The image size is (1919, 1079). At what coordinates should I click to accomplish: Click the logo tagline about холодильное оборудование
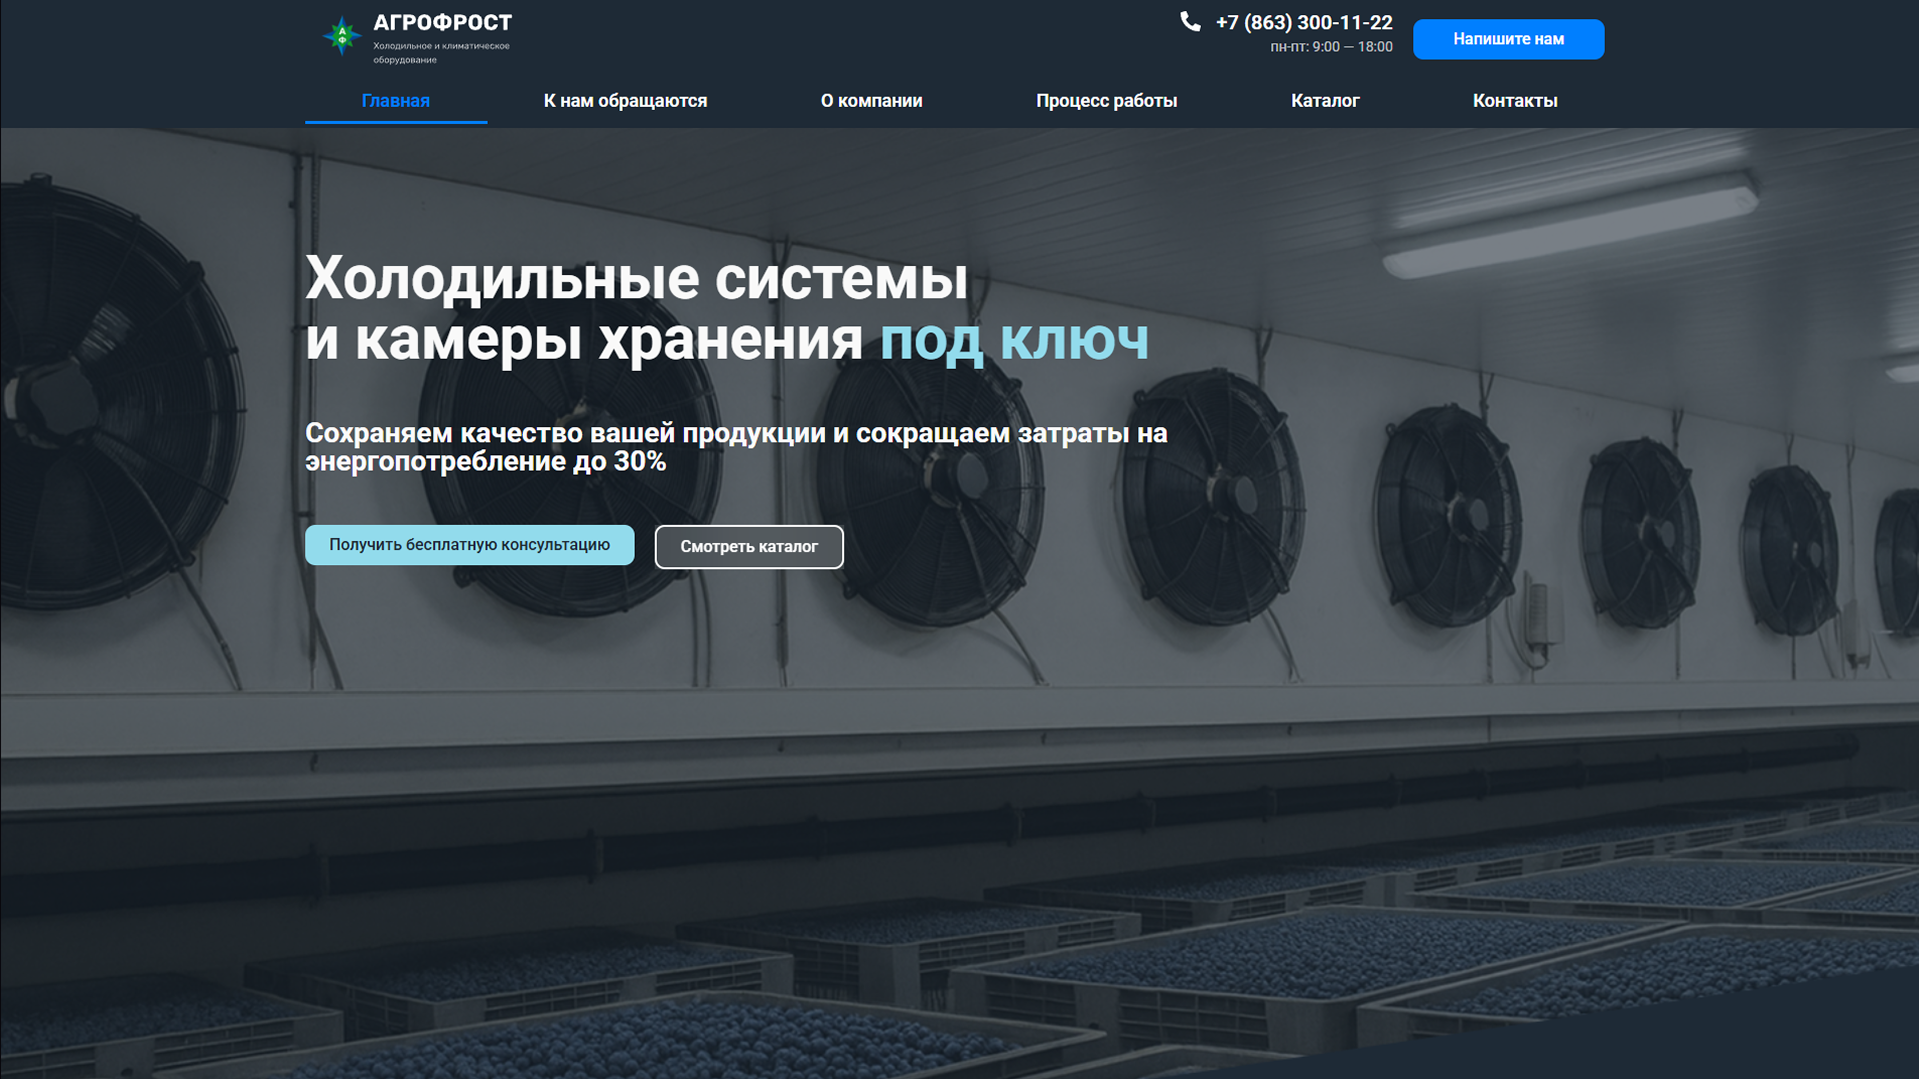tap(441, 53)
